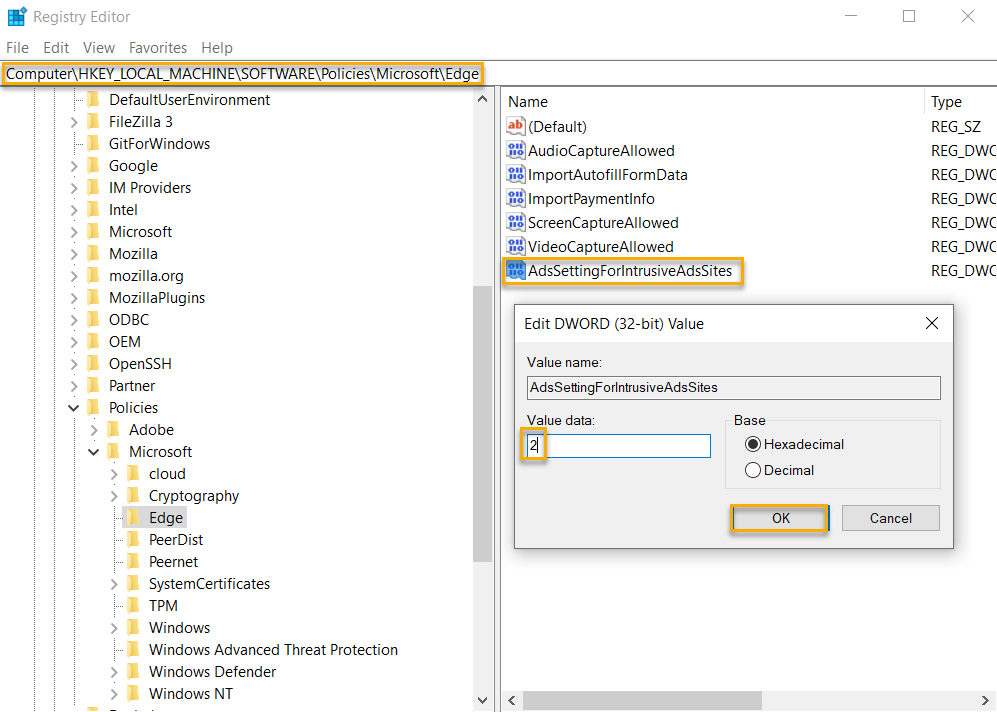997x712 pixels.
Task: Collapse the Microsoft key under Policies
Action: [x=93, y=451]
